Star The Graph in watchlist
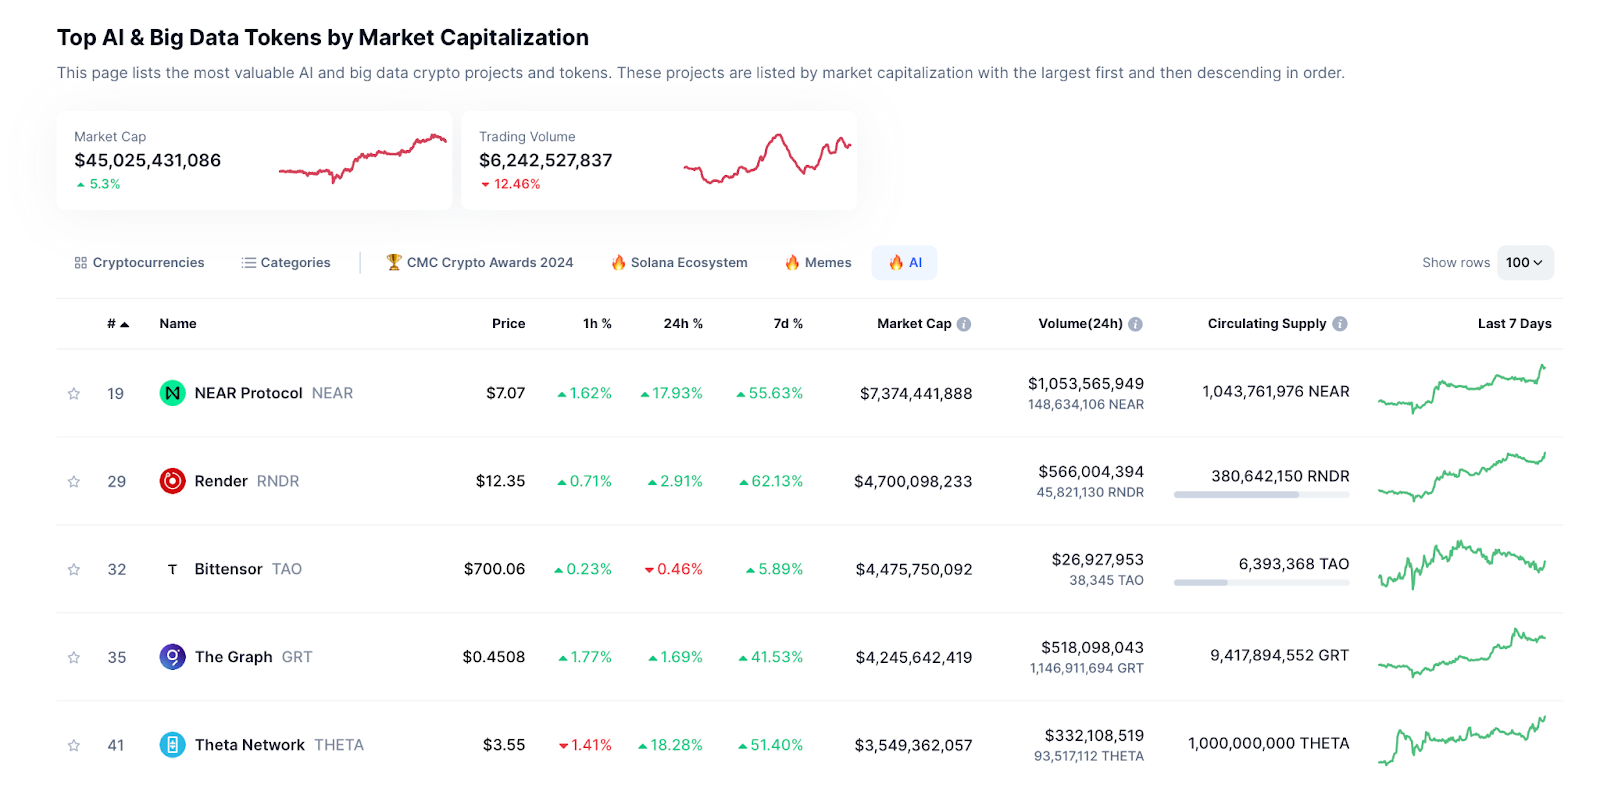Image resolution: width=1600 pixels, height=788 pixels. point(73,658)
